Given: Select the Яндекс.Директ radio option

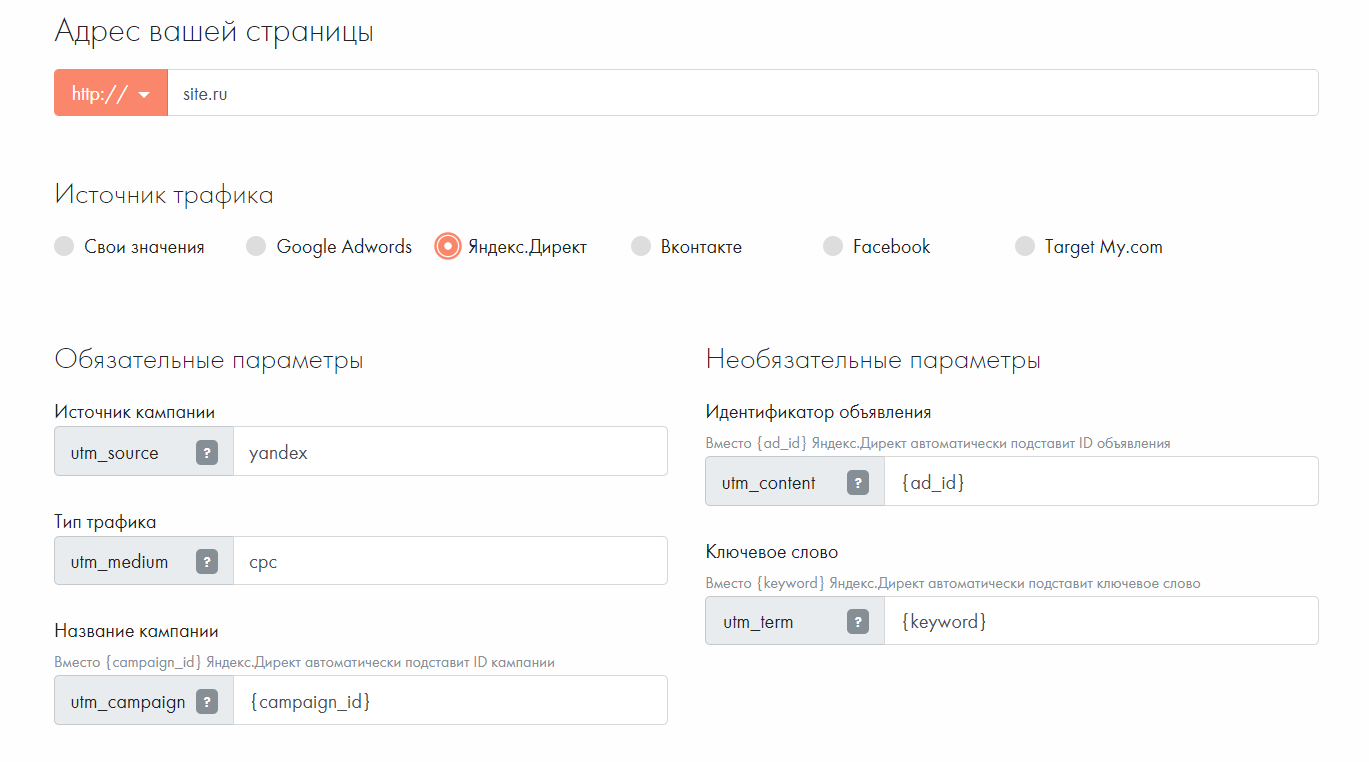Looking at the screenshot, I should pyautogui.click(x=448, y=246).
